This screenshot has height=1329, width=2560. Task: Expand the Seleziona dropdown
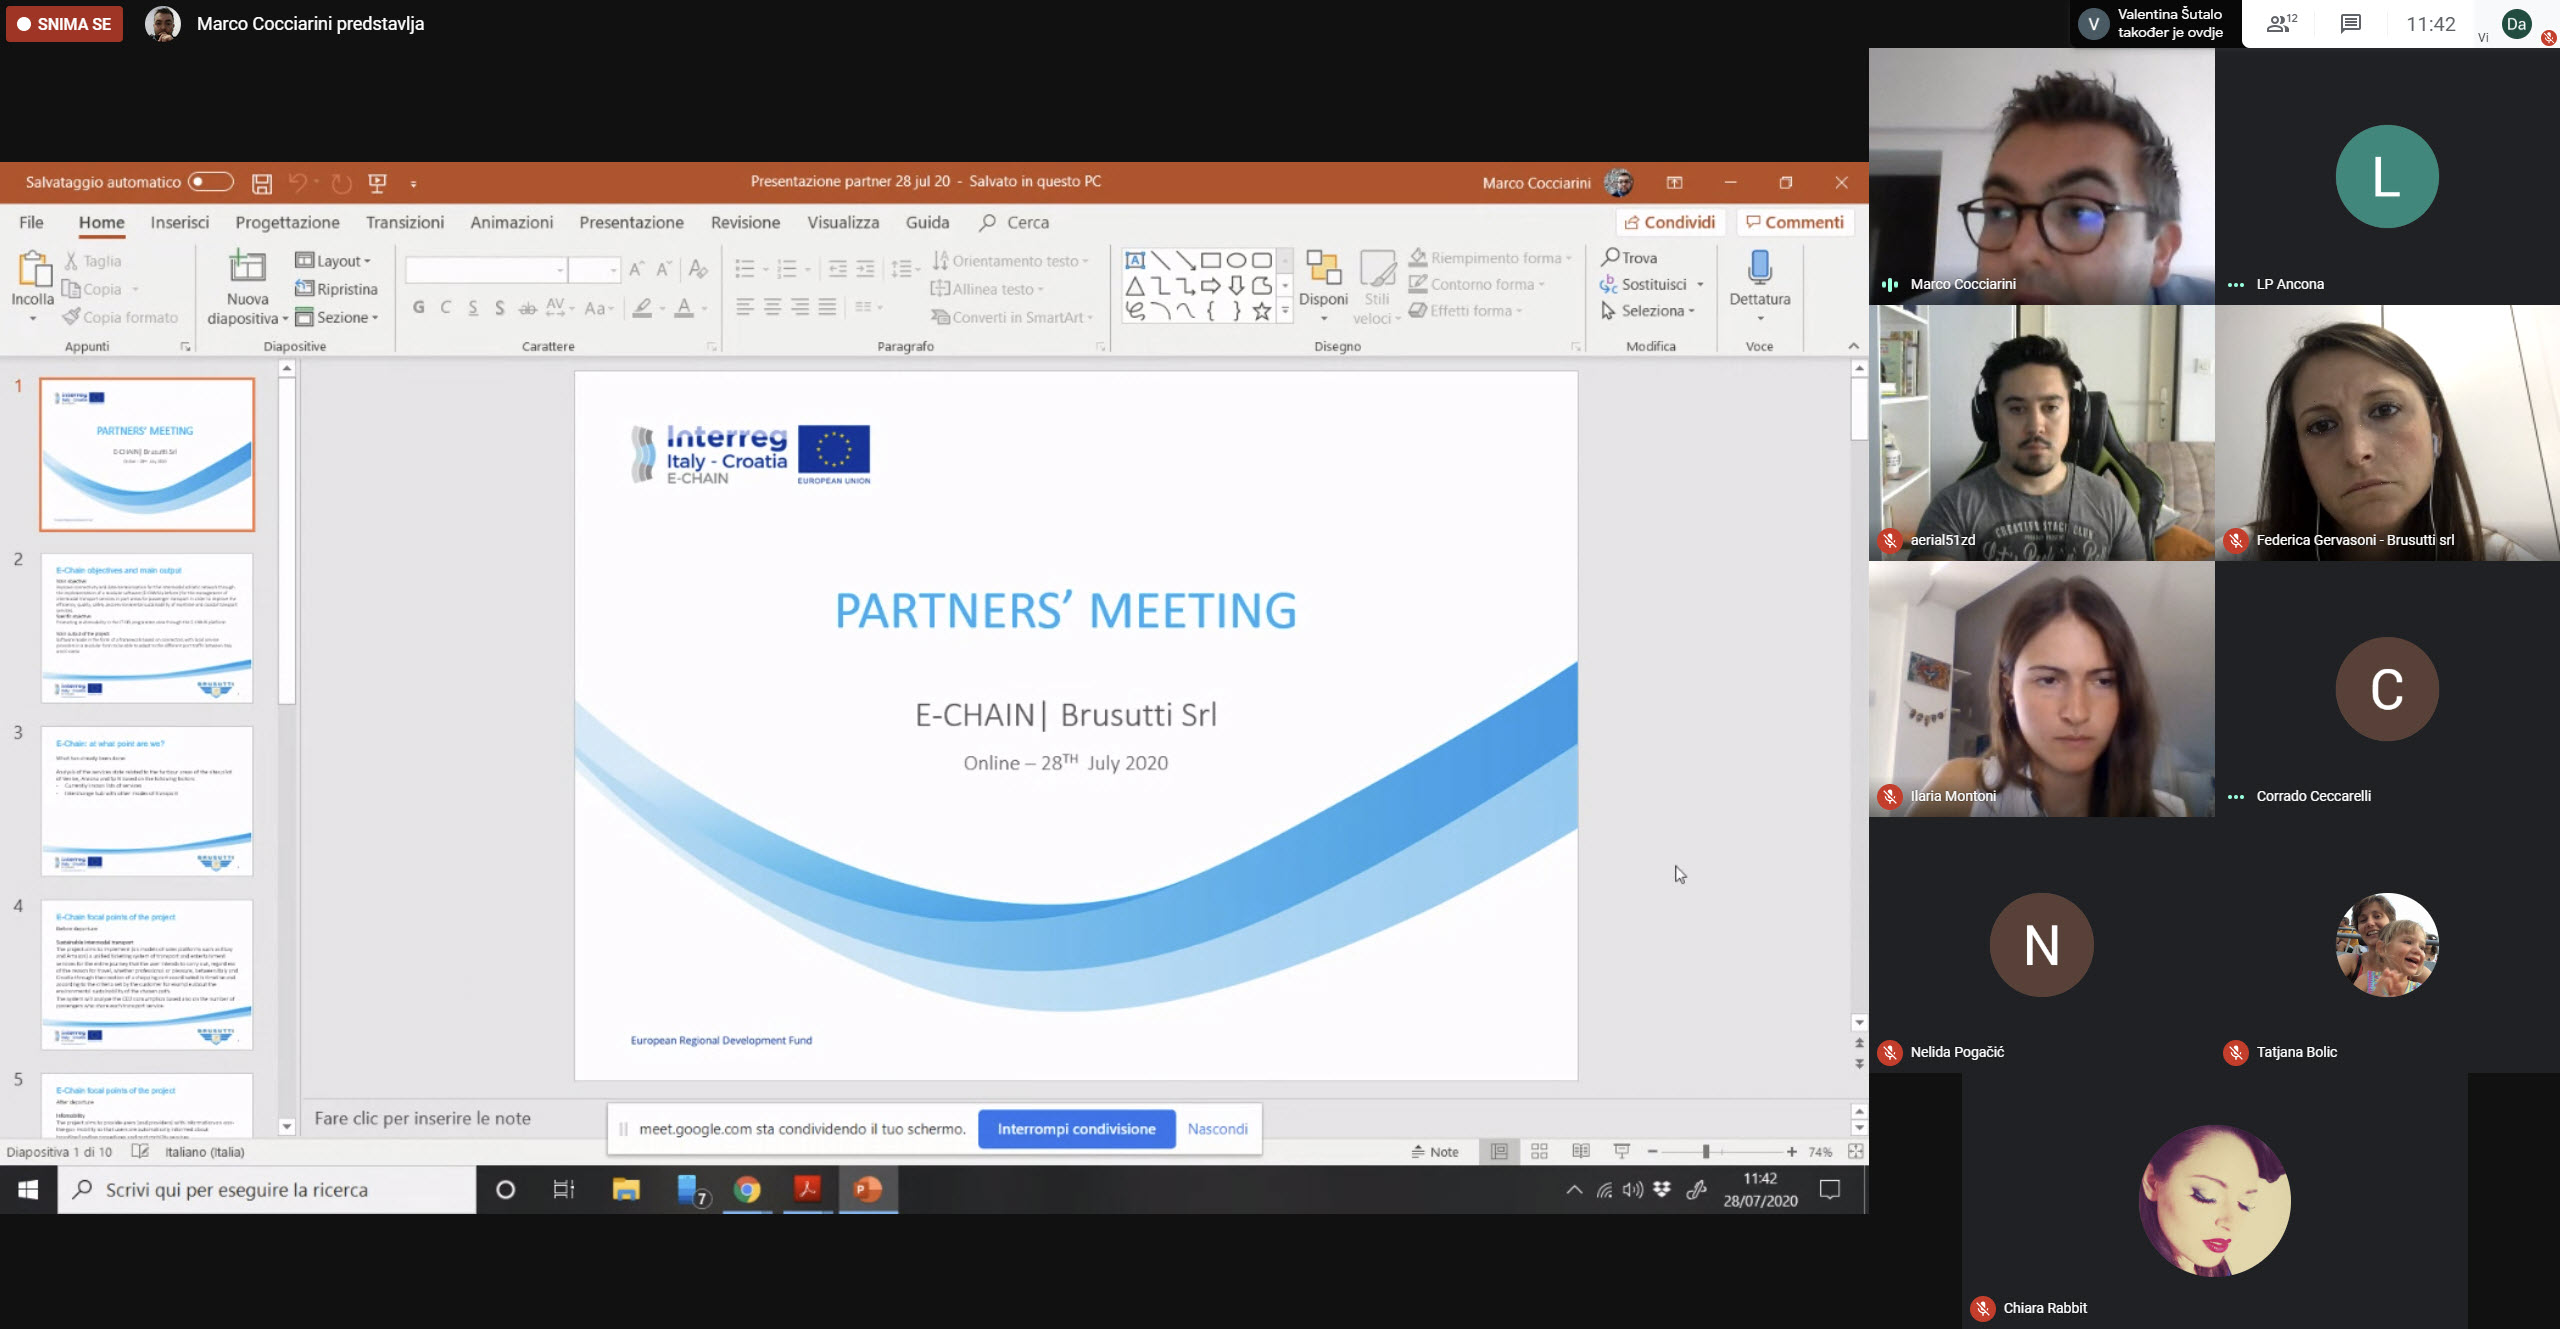1648,311
